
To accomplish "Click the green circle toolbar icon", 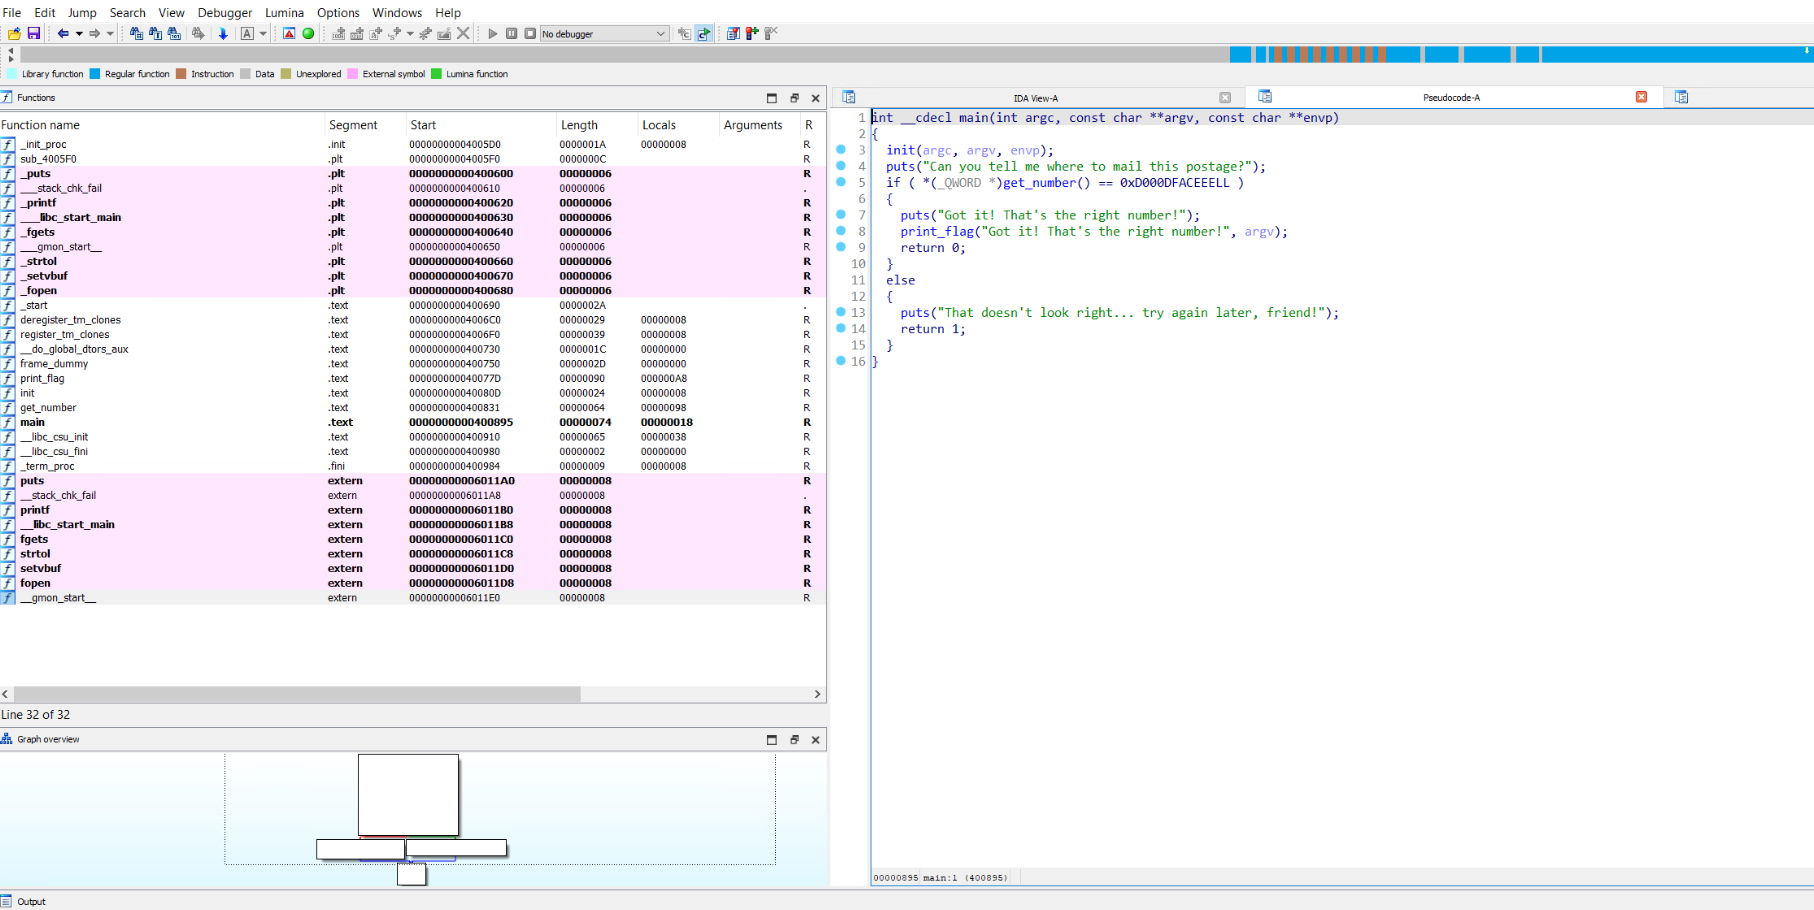I will pos(308,33).
